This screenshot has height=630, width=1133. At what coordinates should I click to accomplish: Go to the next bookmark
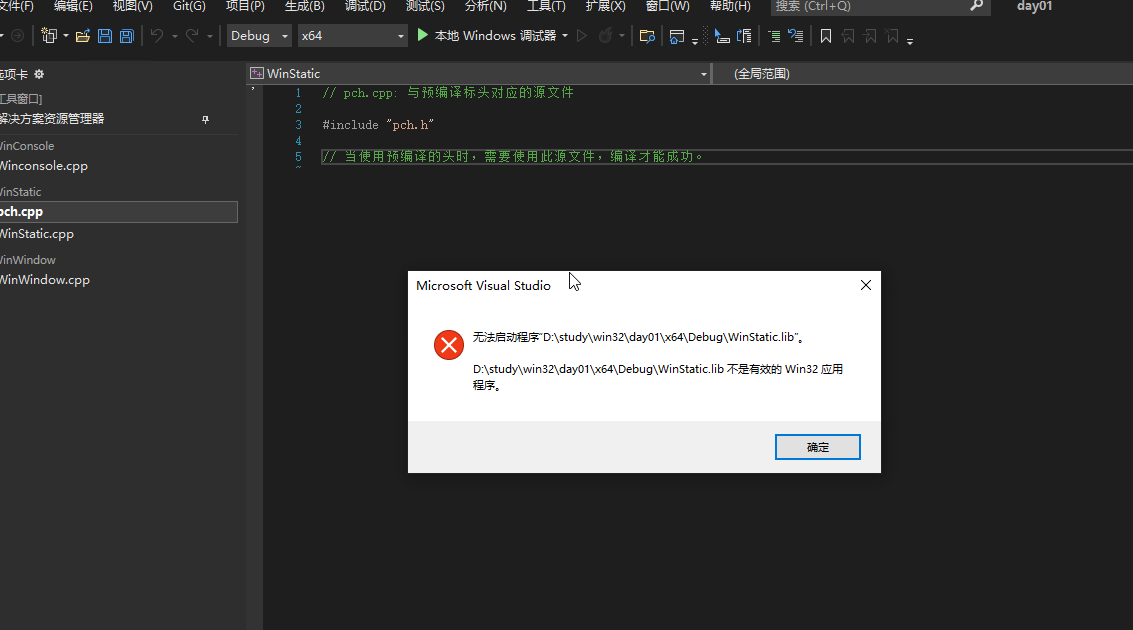(870, 36)
